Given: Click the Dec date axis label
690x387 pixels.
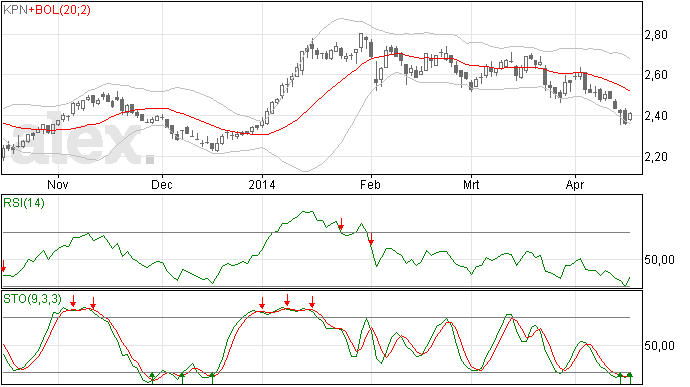Looking at the screenshot, I should [x=161, y=184].
